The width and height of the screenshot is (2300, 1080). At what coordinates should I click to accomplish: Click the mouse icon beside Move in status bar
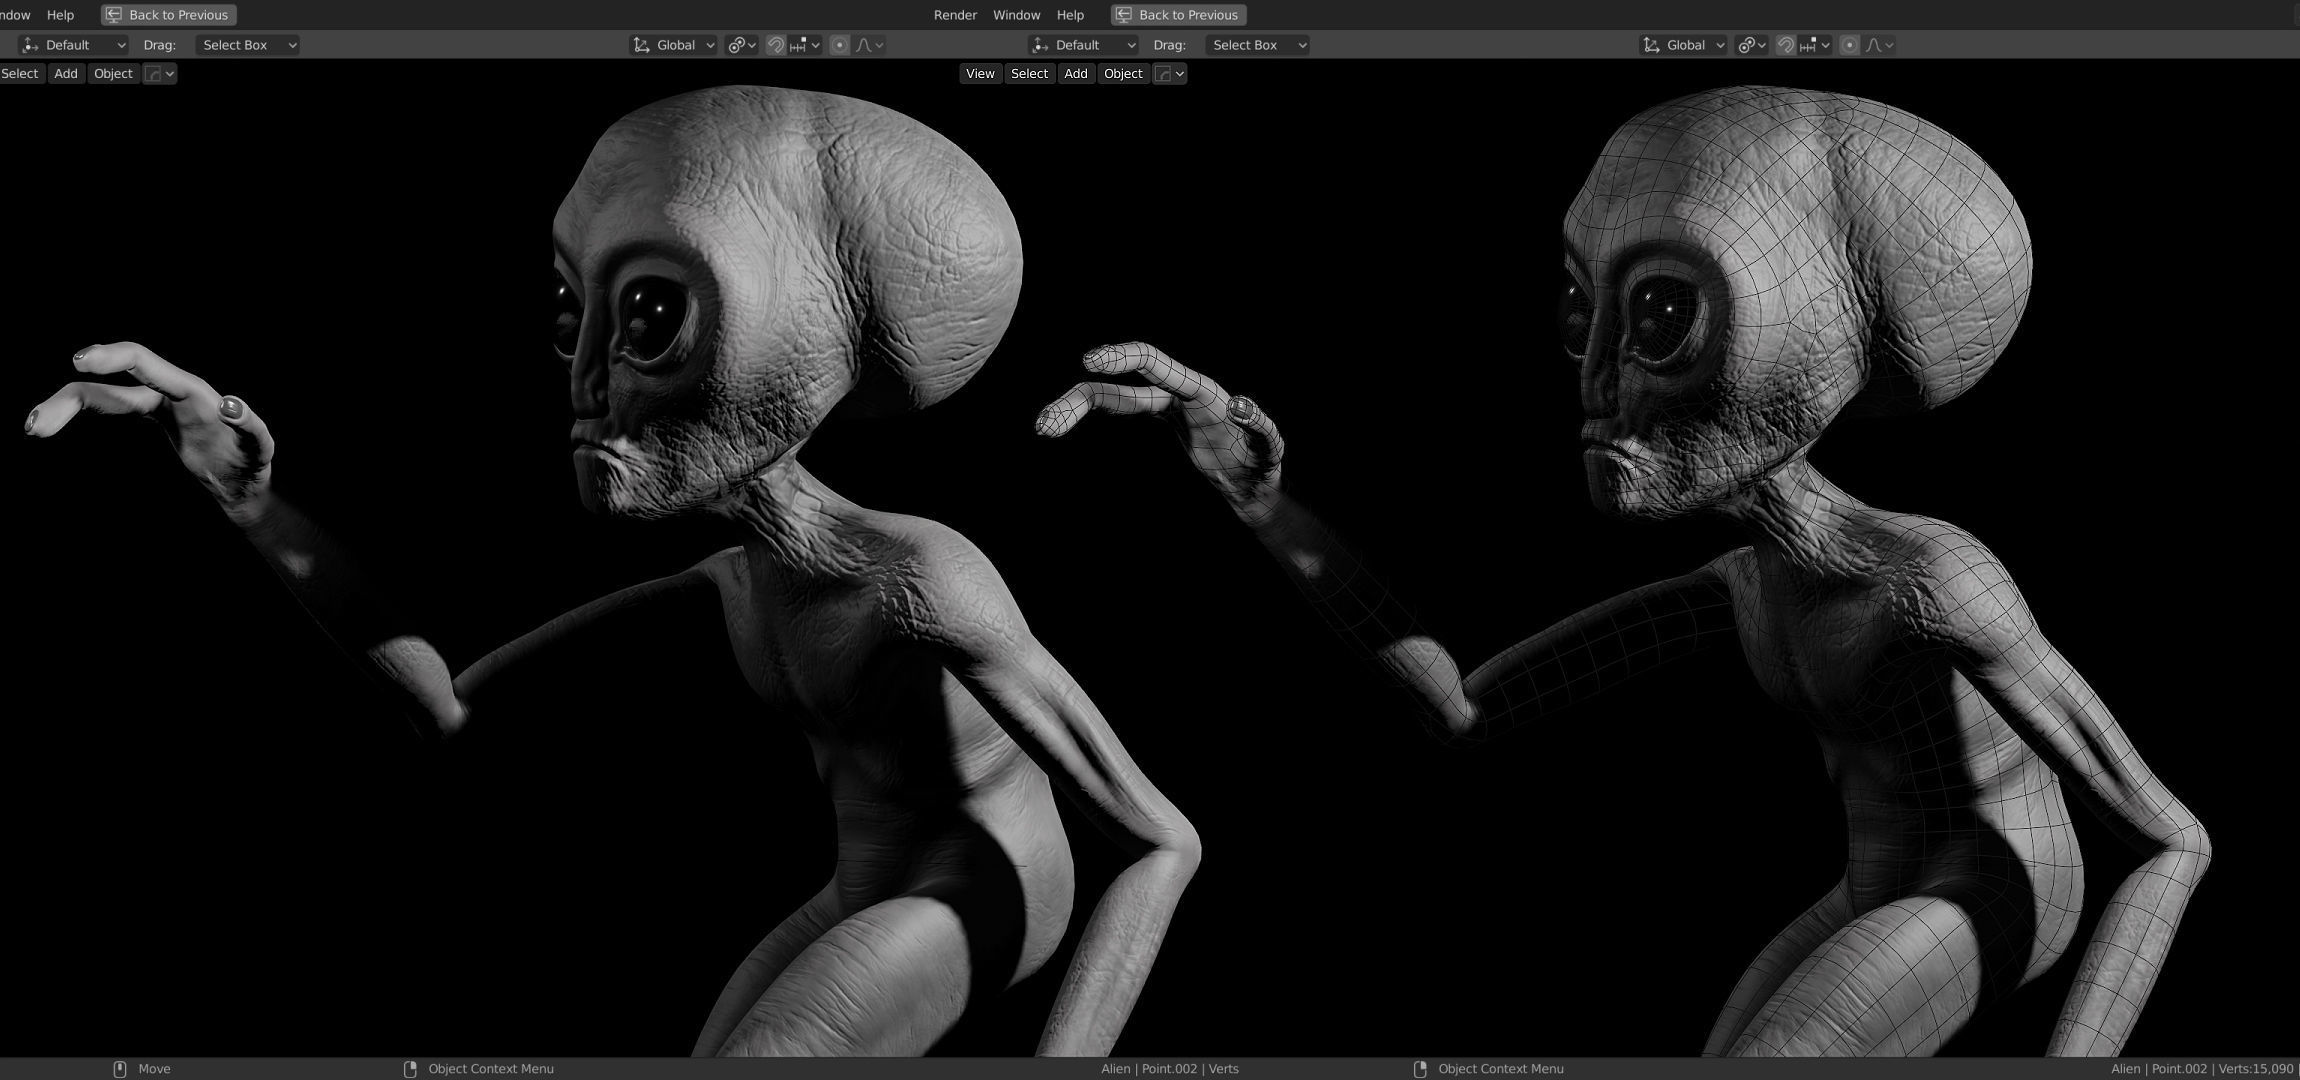[120, 1069]
